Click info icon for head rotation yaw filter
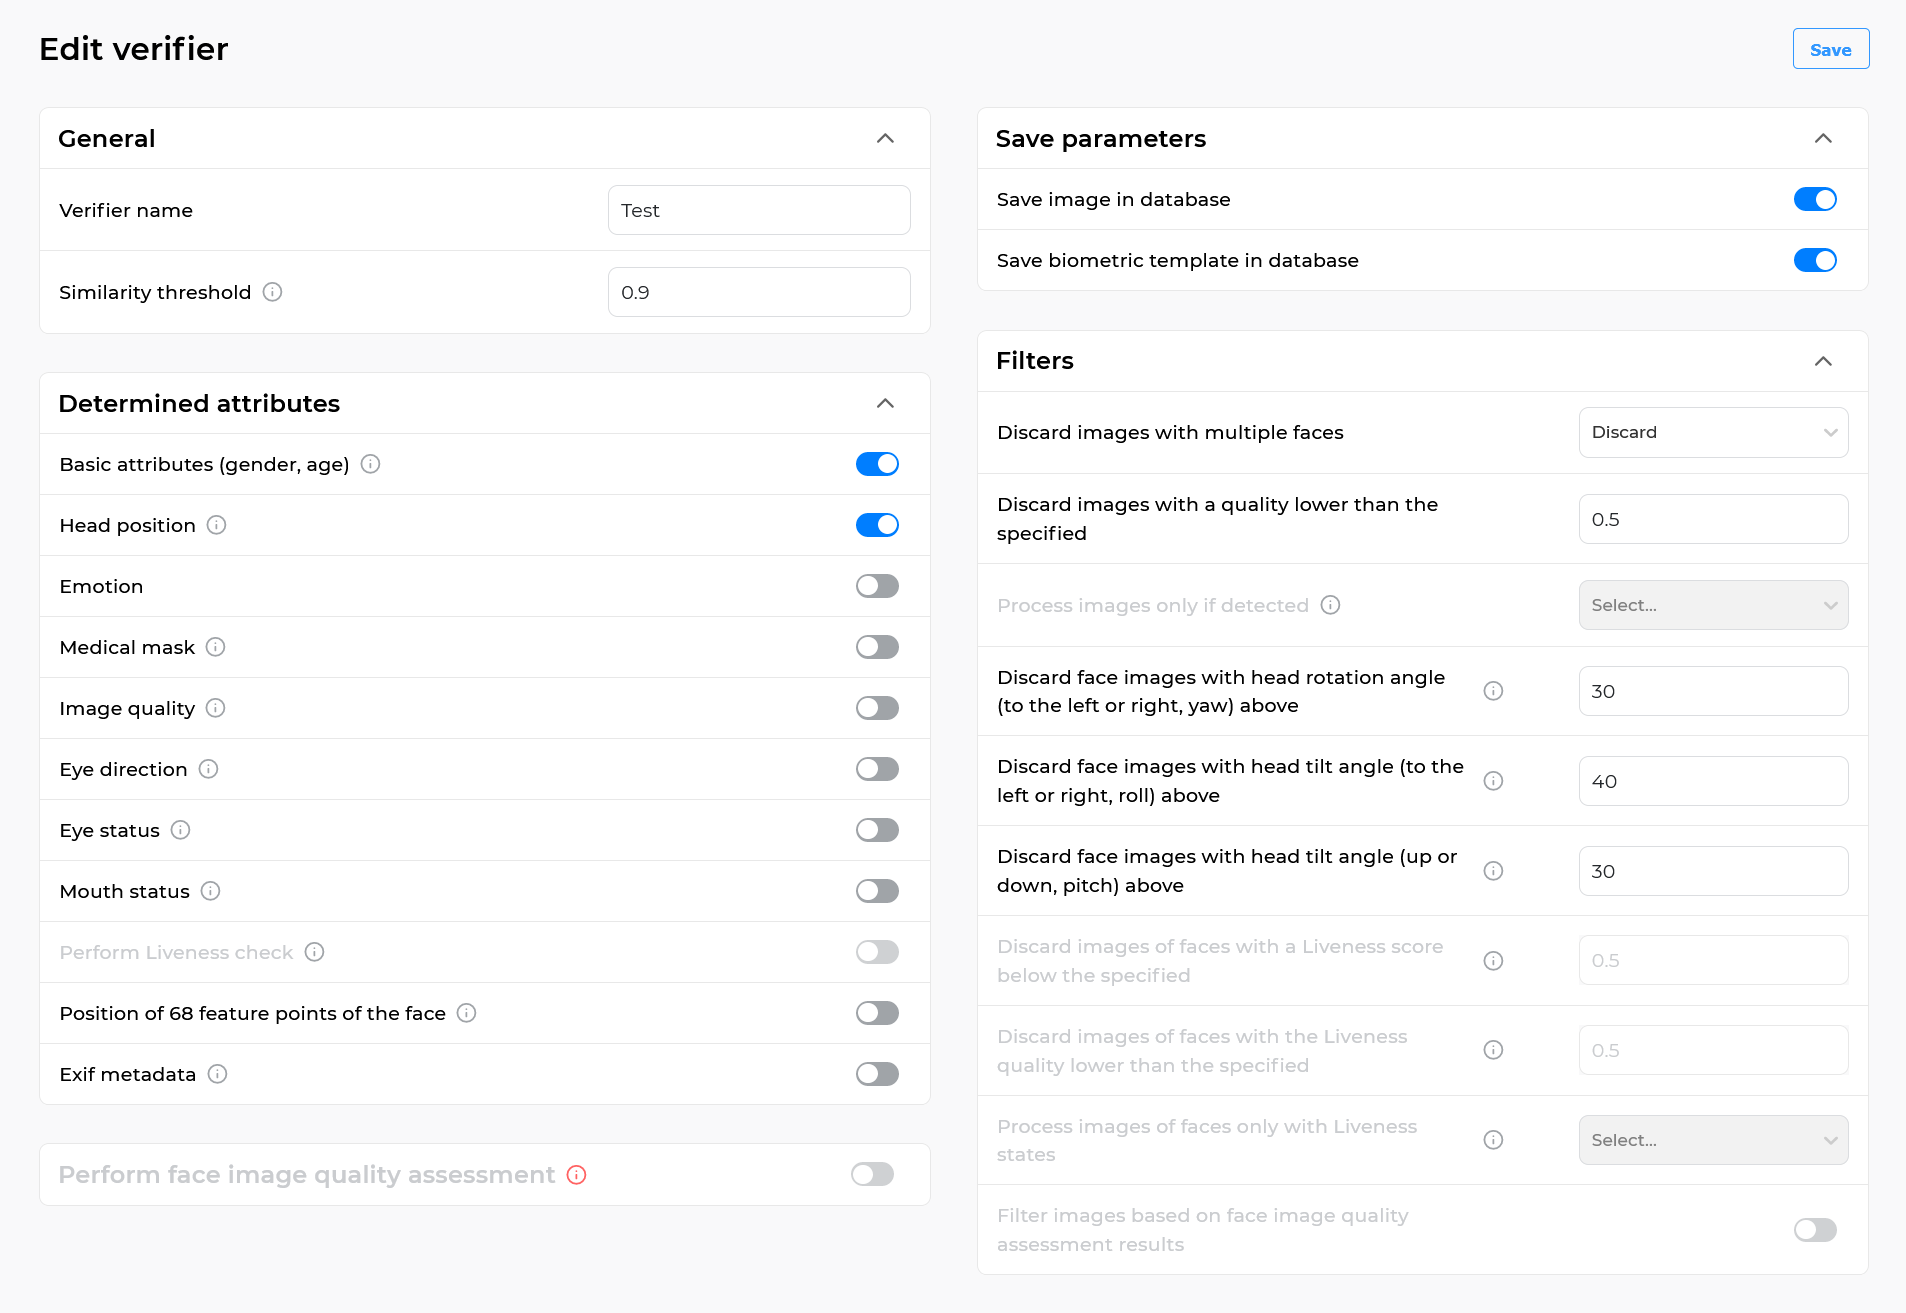The width and height of the screenshot is (1906, 1313). [x=1493, y=691]
